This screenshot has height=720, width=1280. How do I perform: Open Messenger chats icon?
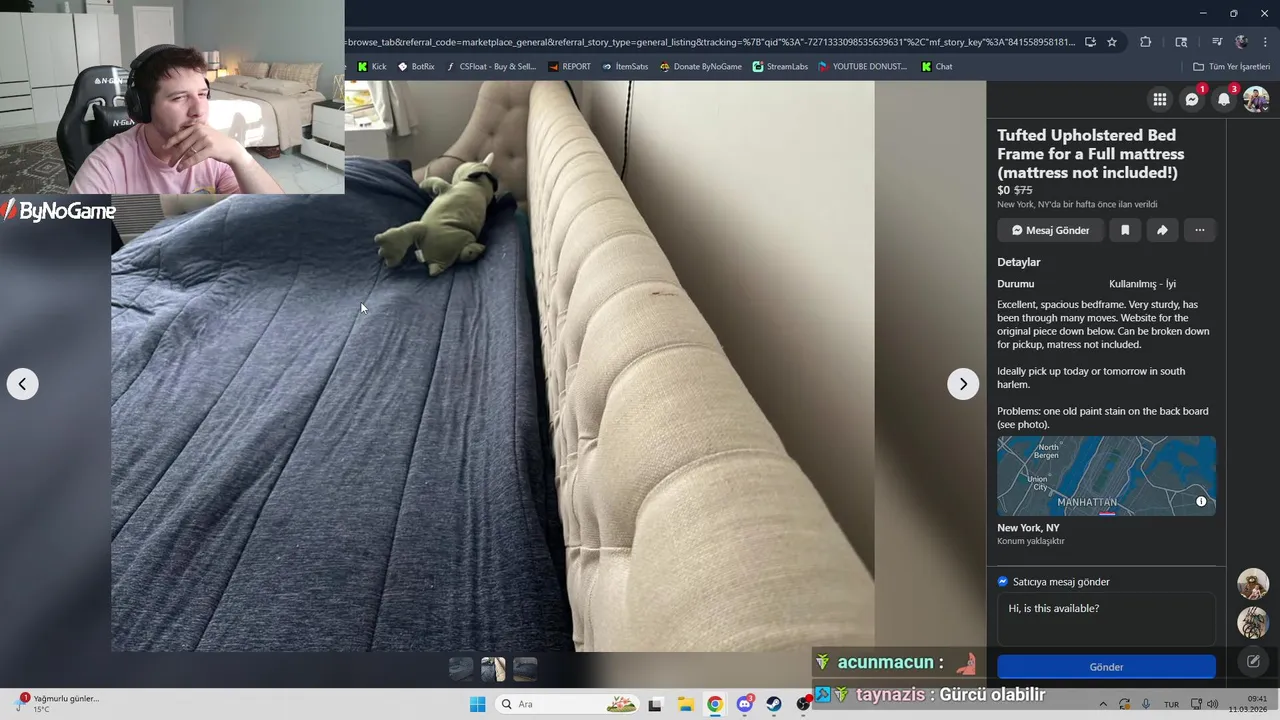(x=1192, y=99)
